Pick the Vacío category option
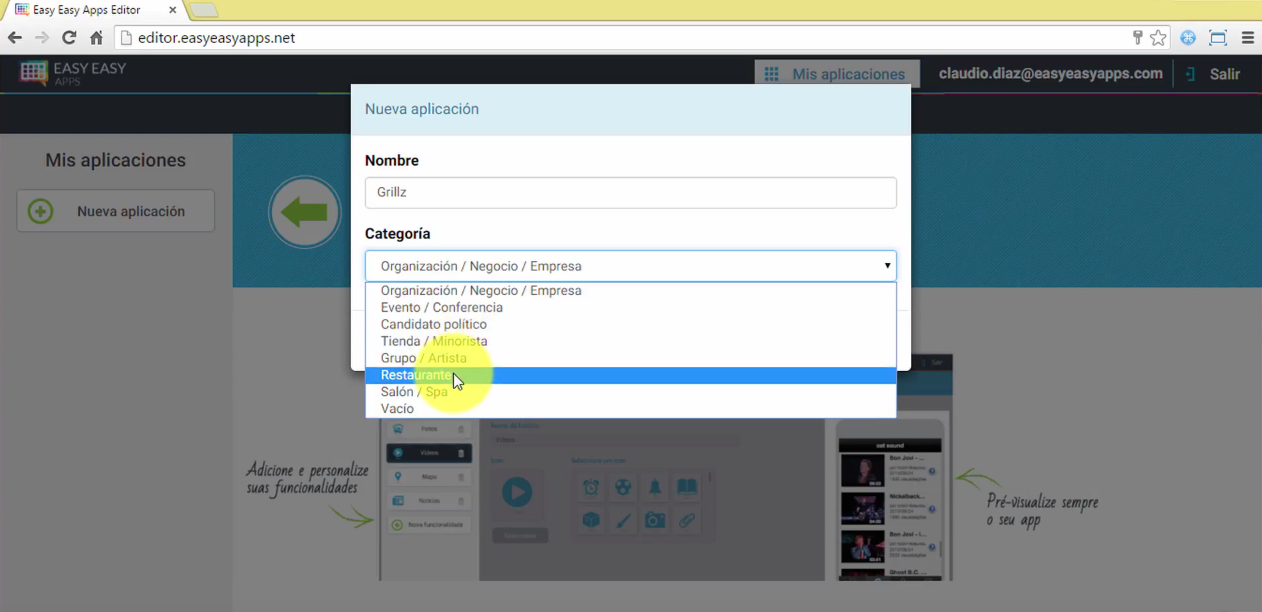This screenshot has width=1262, height=612. 397,409
